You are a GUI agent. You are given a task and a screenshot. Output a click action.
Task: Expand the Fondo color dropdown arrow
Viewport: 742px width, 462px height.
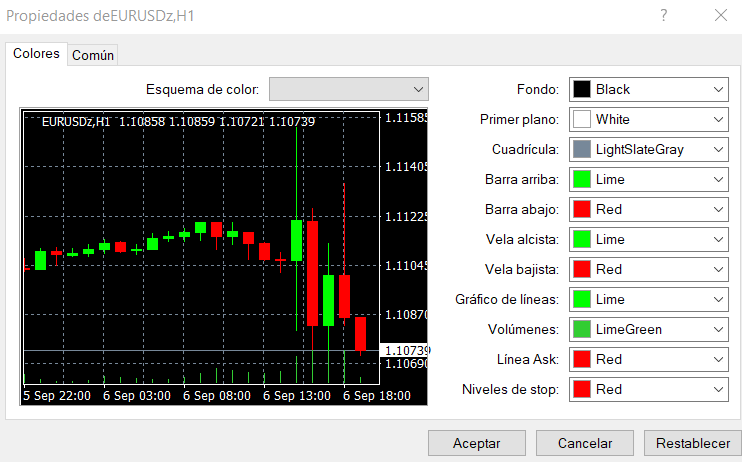(718, 89)
